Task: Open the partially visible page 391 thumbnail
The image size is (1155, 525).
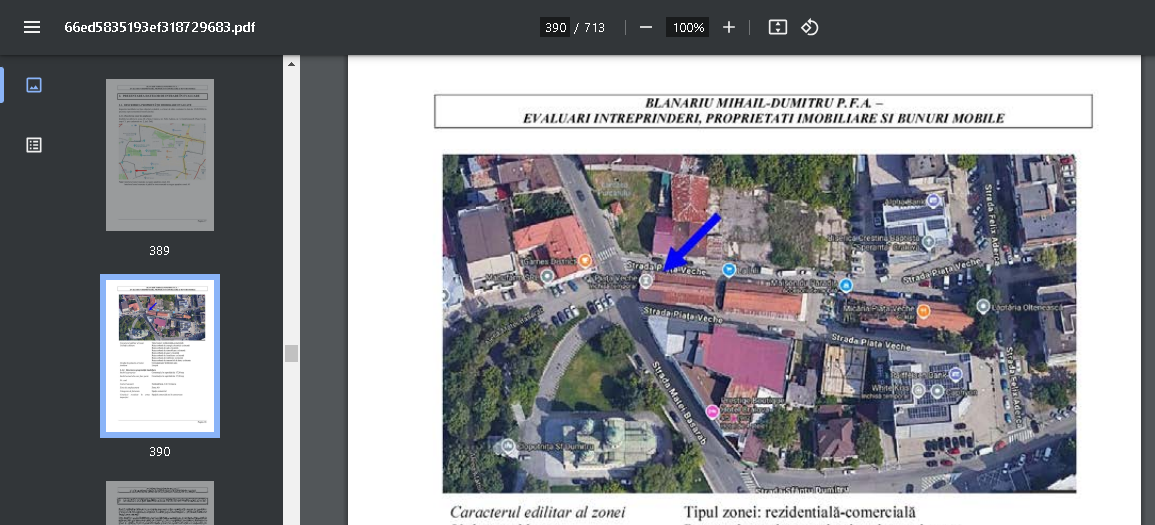Action: tap(160, 503)
